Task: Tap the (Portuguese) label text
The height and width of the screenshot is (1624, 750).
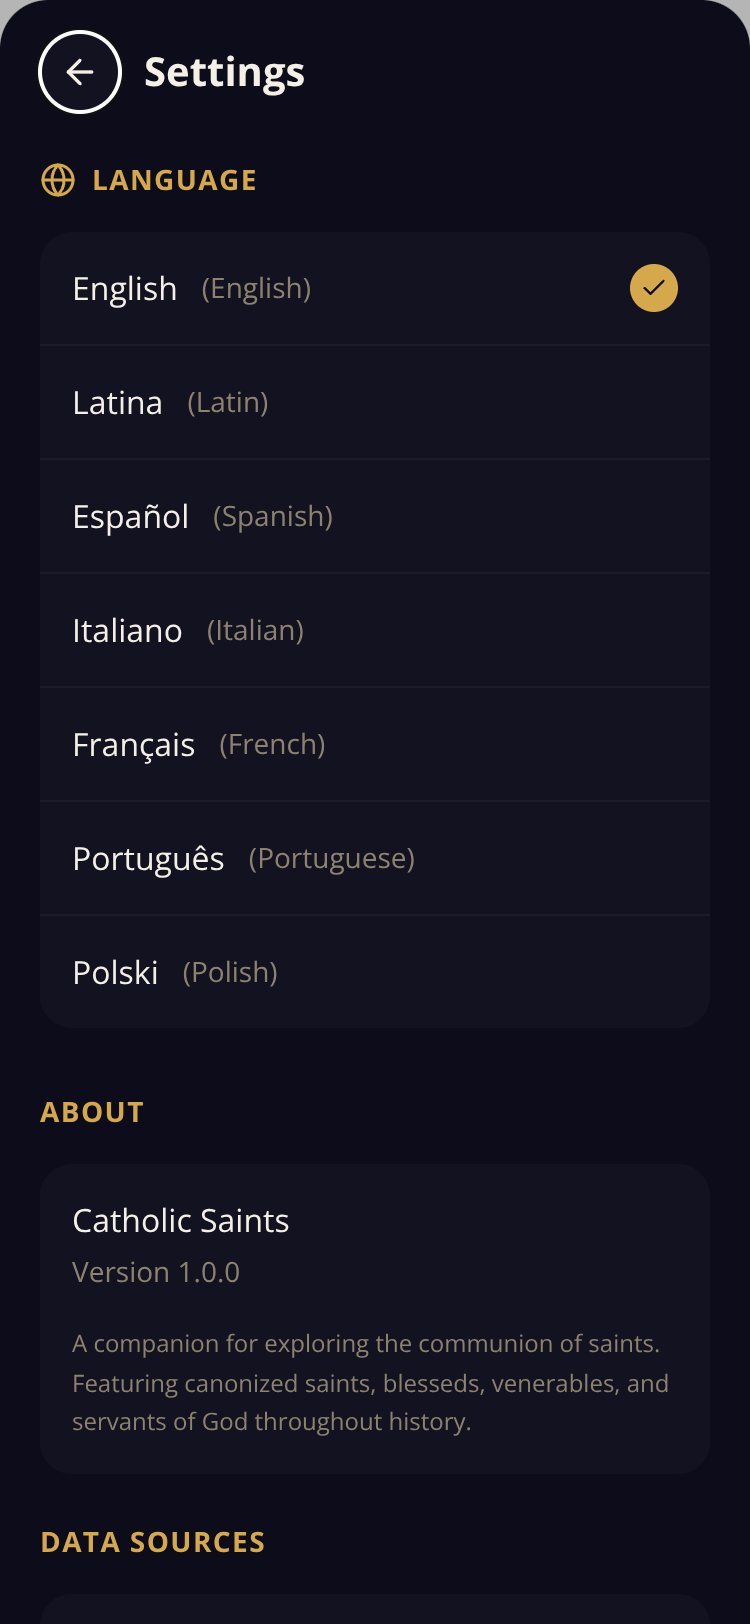Action: coord(332,858)
